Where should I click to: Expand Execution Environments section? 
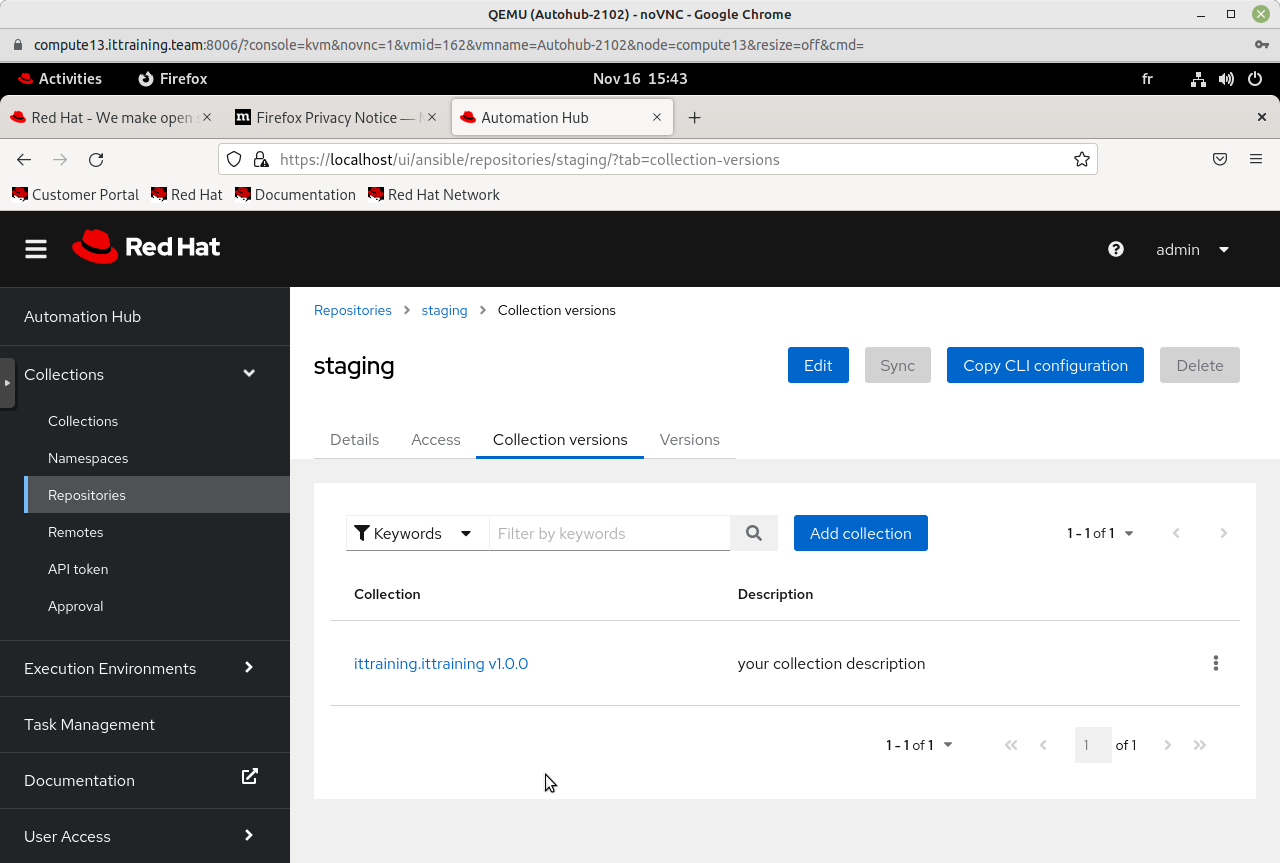point(145,668)
